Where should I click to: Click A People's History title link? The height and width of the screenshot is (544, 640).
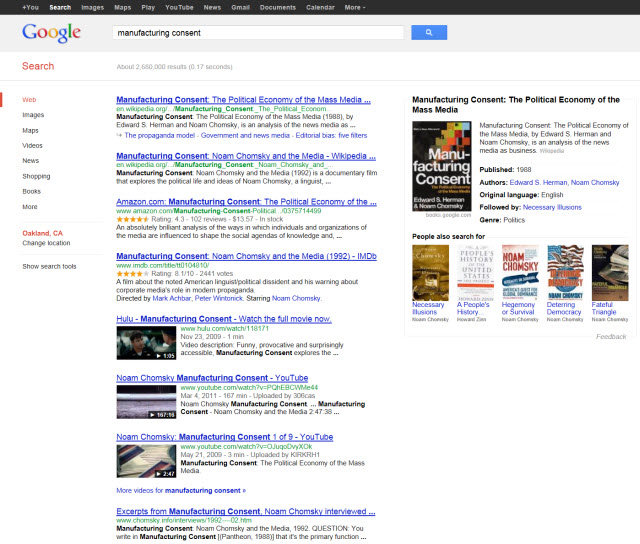tap(473, 308)
